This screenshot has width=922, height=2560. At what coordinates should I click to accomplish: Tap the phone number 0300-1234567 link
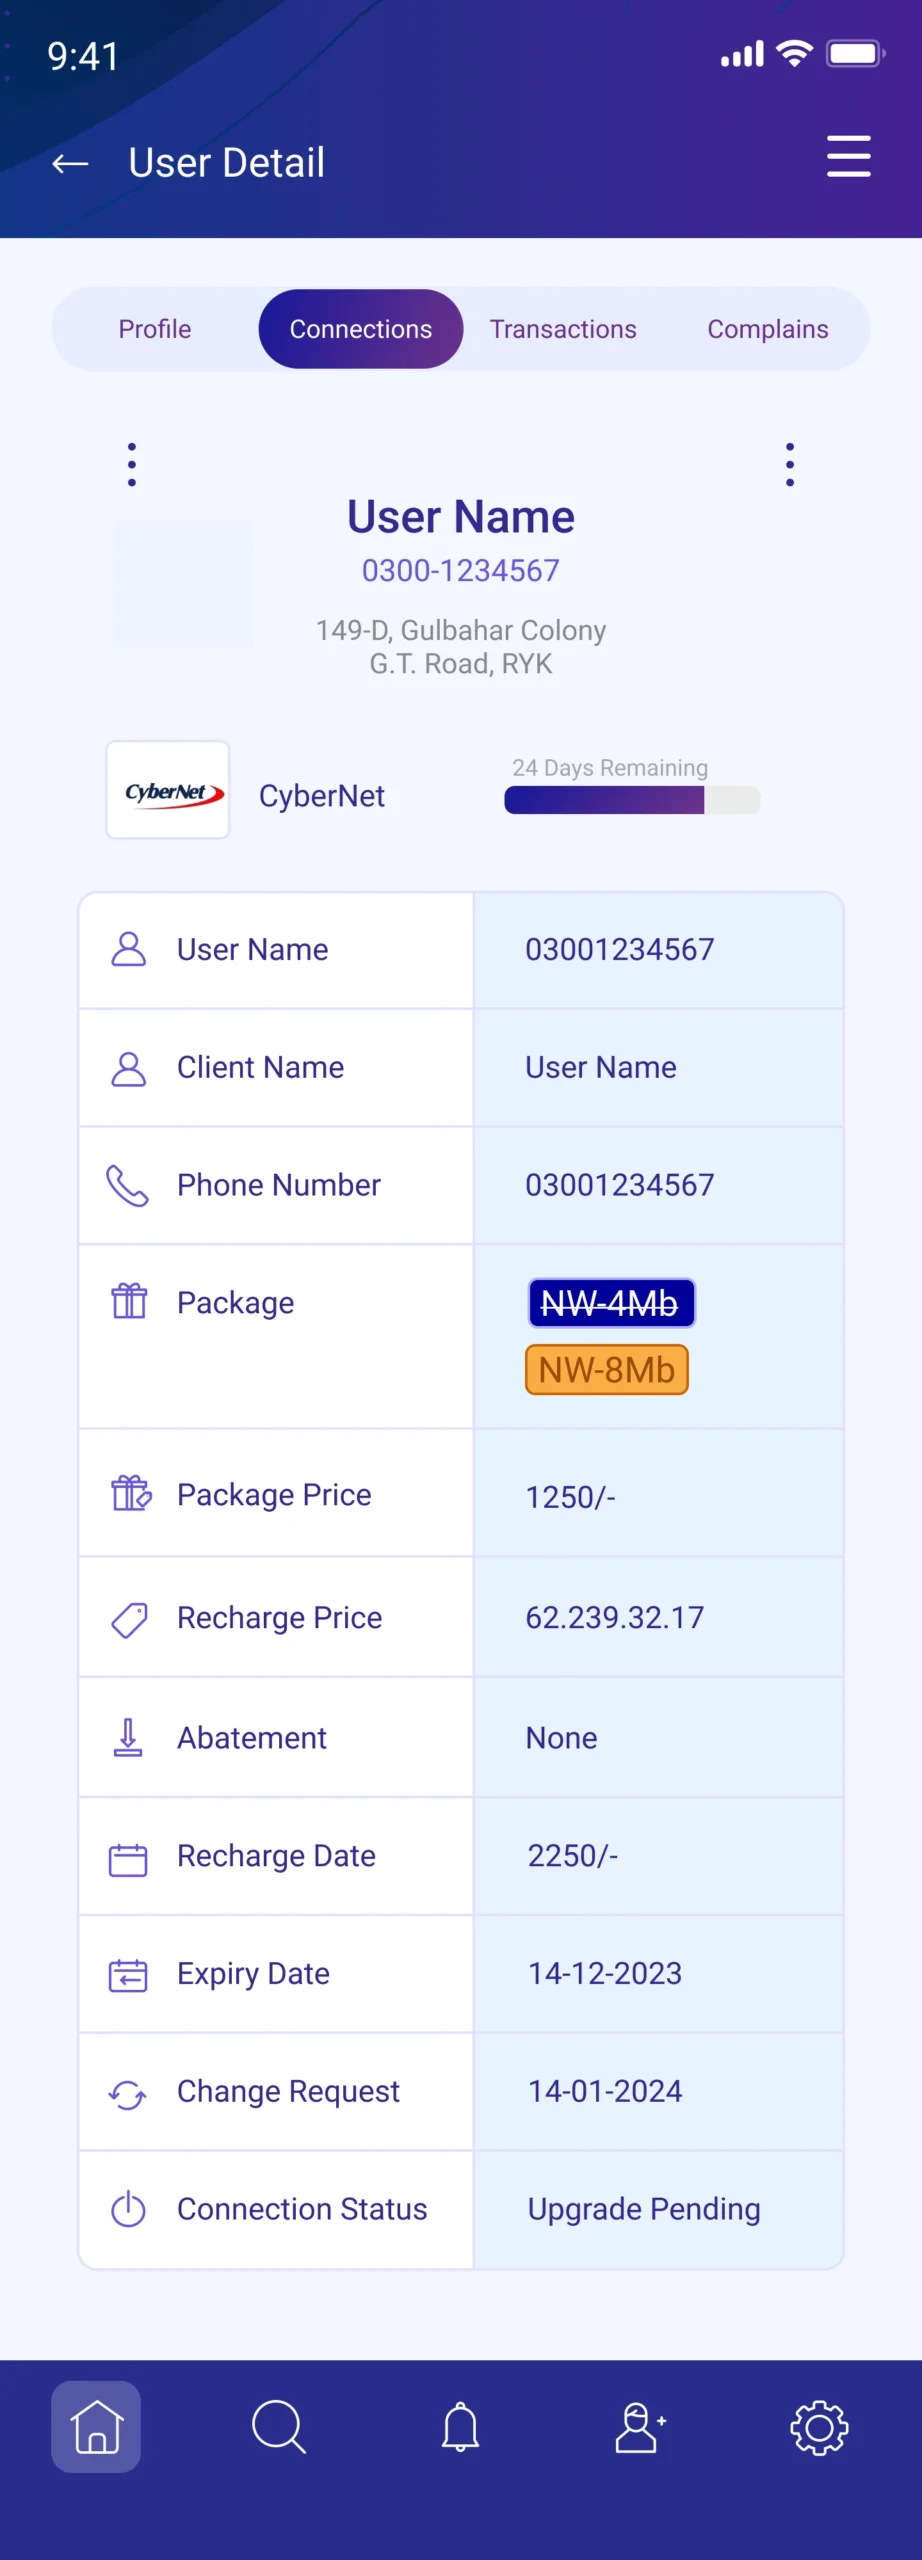(461, 571)
